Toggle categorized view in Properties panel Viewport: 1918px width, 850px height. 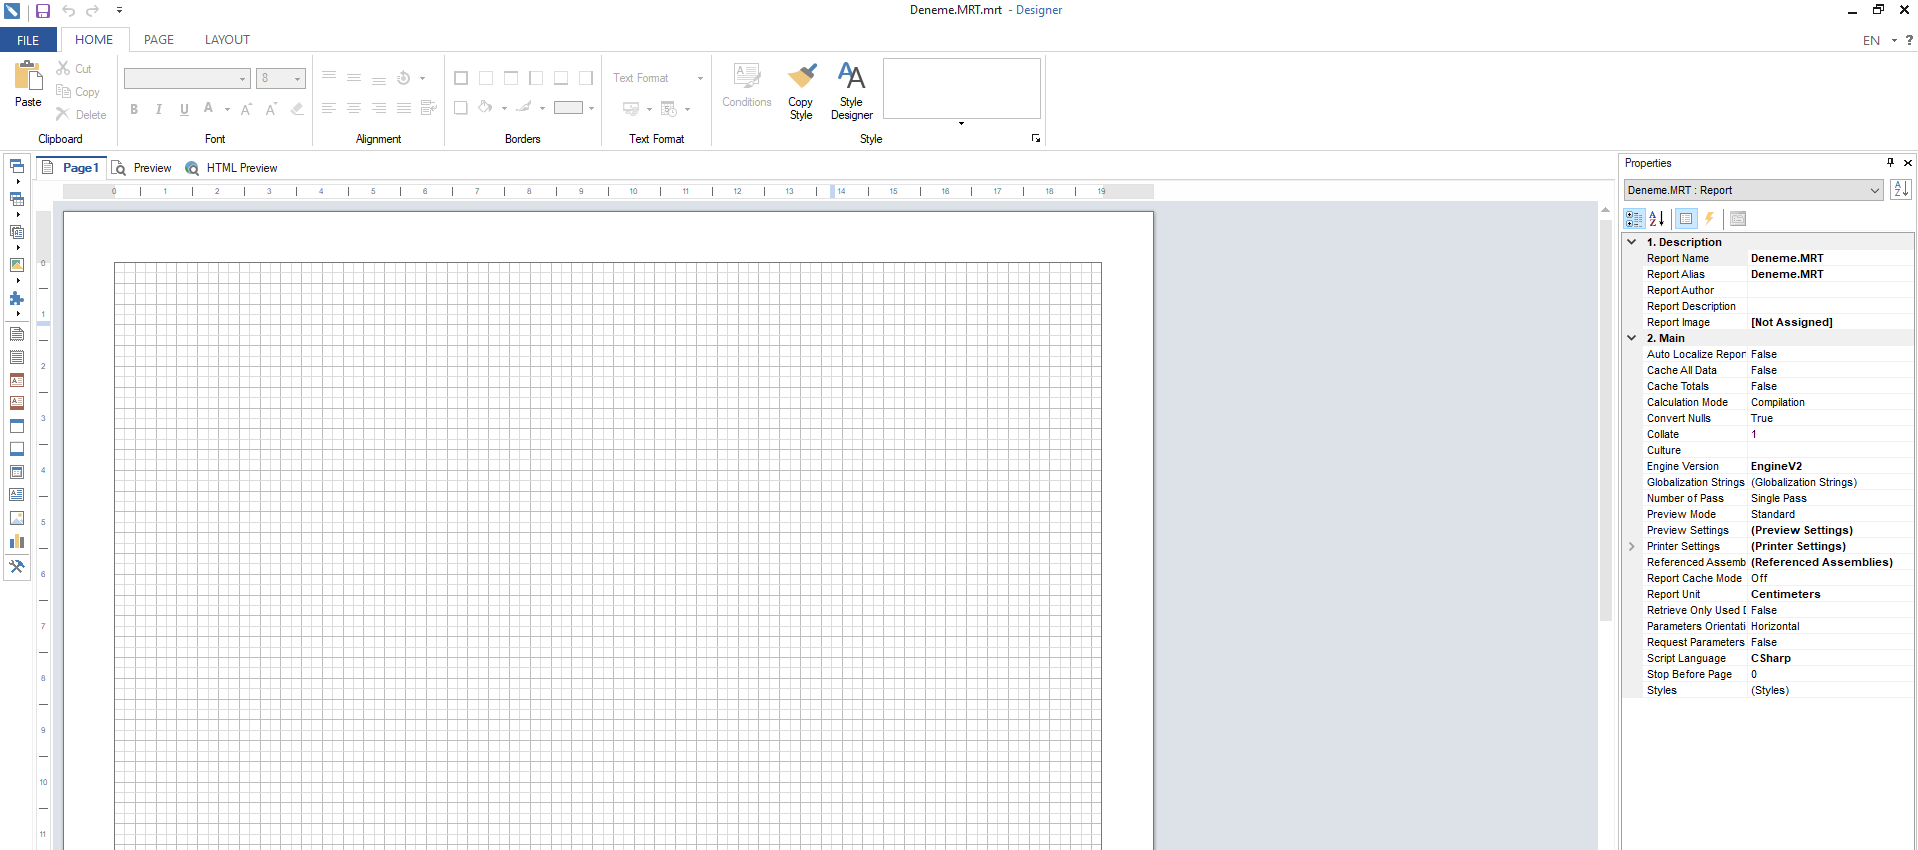click(x=1634, y=219)
